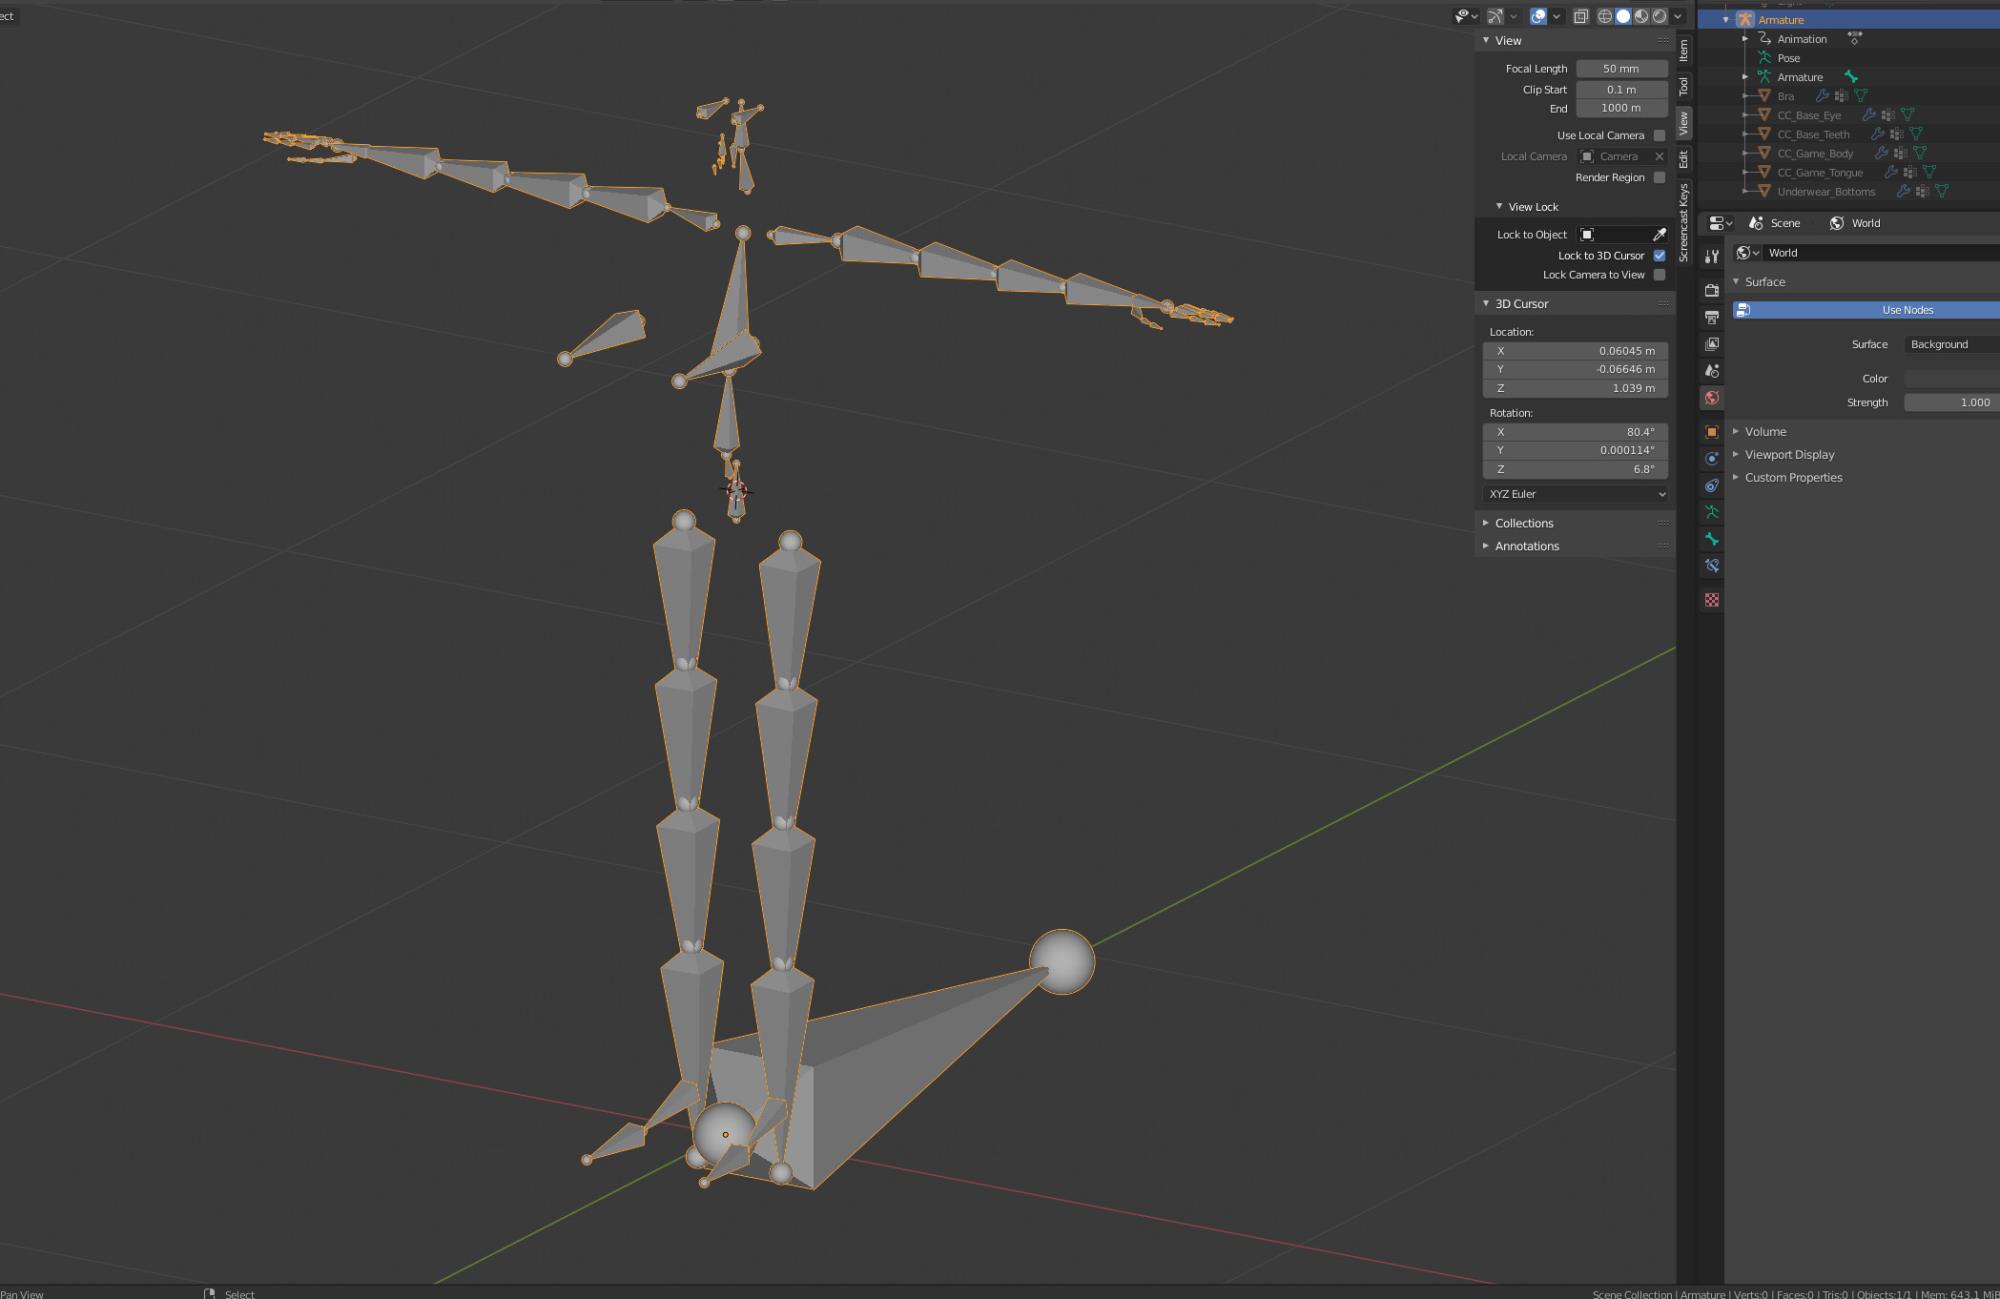Click the 3D Cursor Rotation X value
Viewport: 2000px width, 1299px height.
click(x=1575, y=432)
